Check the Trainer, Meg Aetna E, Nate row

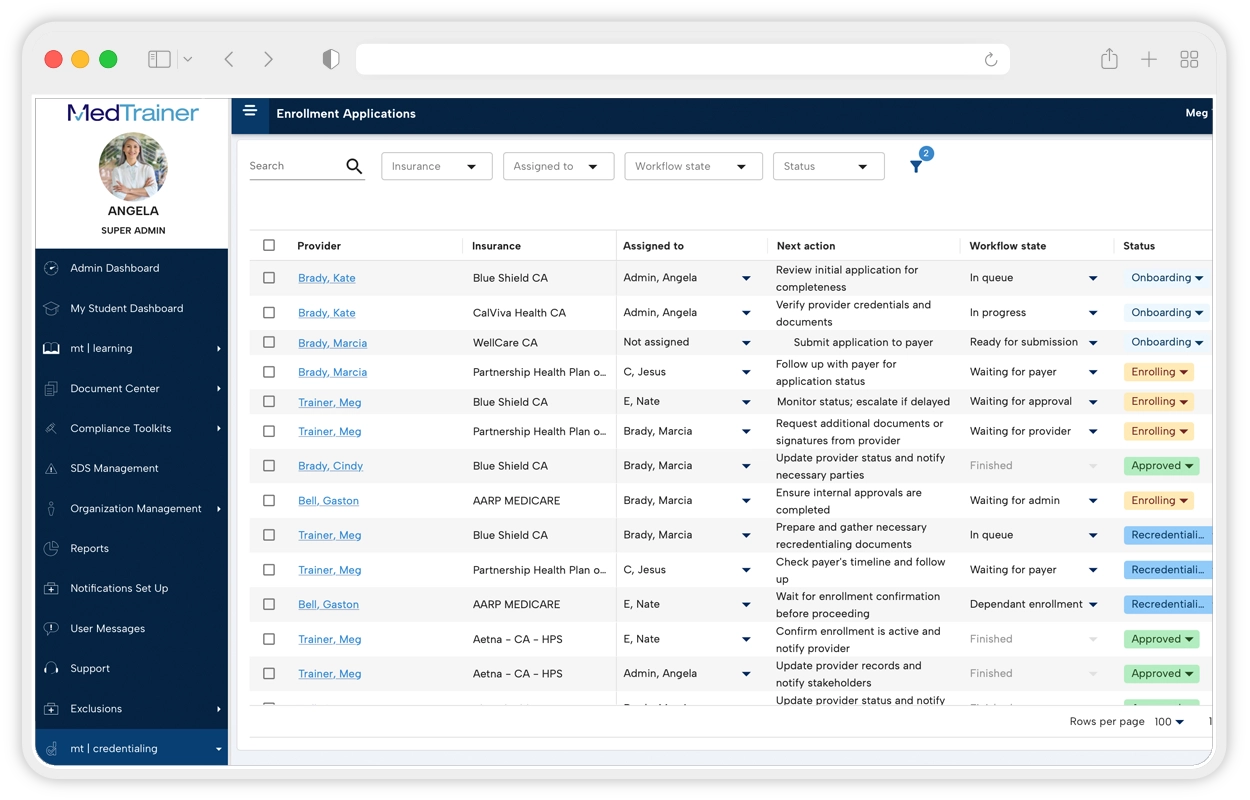tap(269, 639)
